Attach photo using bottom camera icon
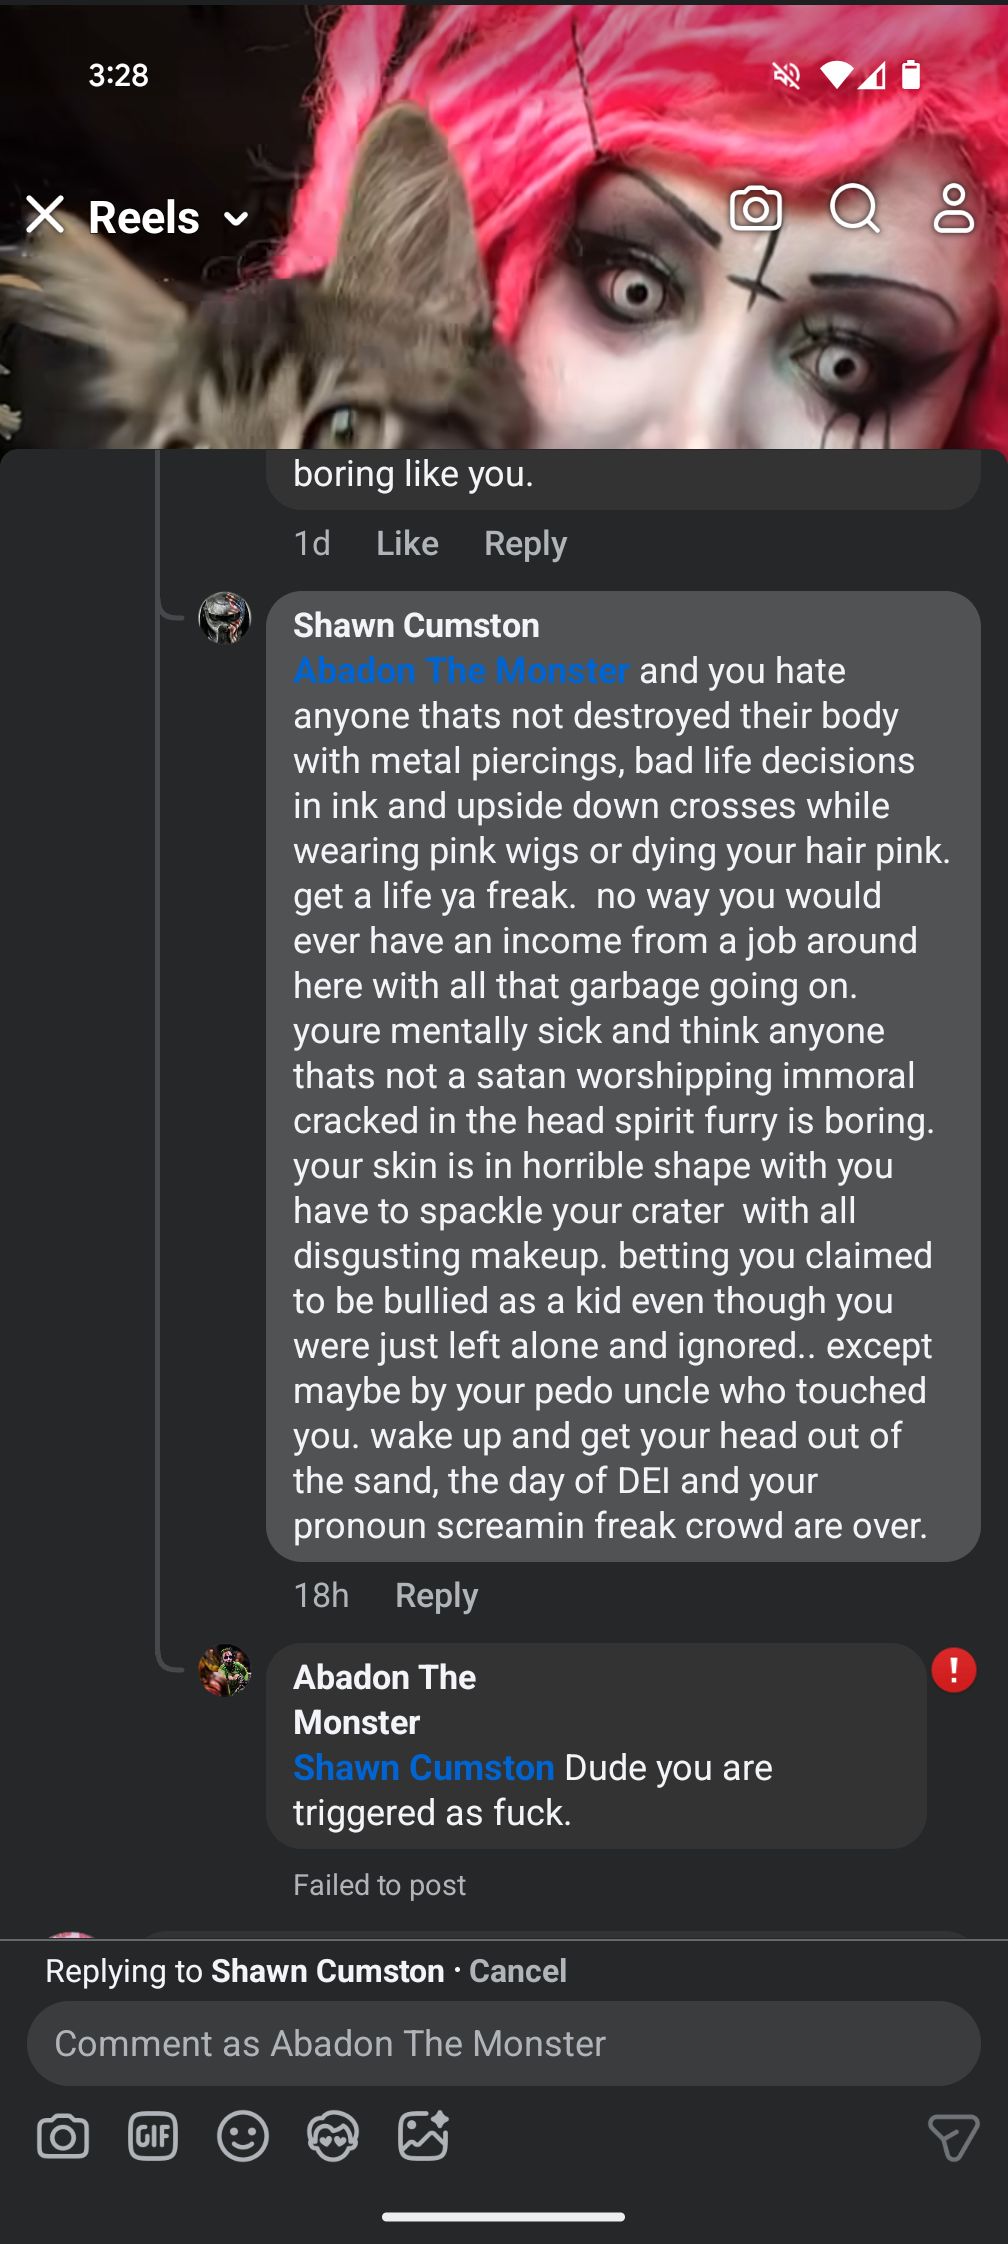The height and width of the screenshot is (2244, 1008). point(63,2137)
